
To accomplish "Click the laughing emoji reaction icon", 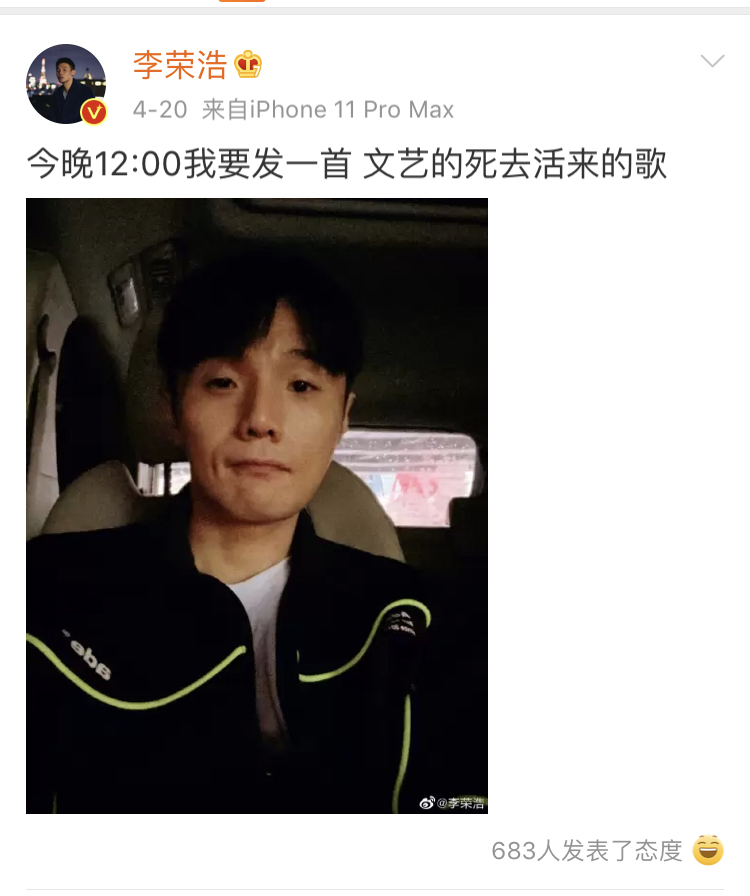I will 708,850.
